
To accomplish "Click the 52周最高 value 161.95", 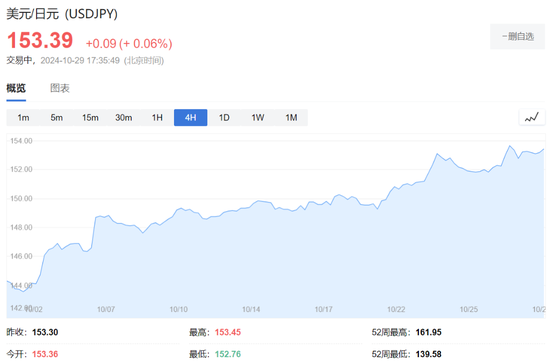I will 429,332.
